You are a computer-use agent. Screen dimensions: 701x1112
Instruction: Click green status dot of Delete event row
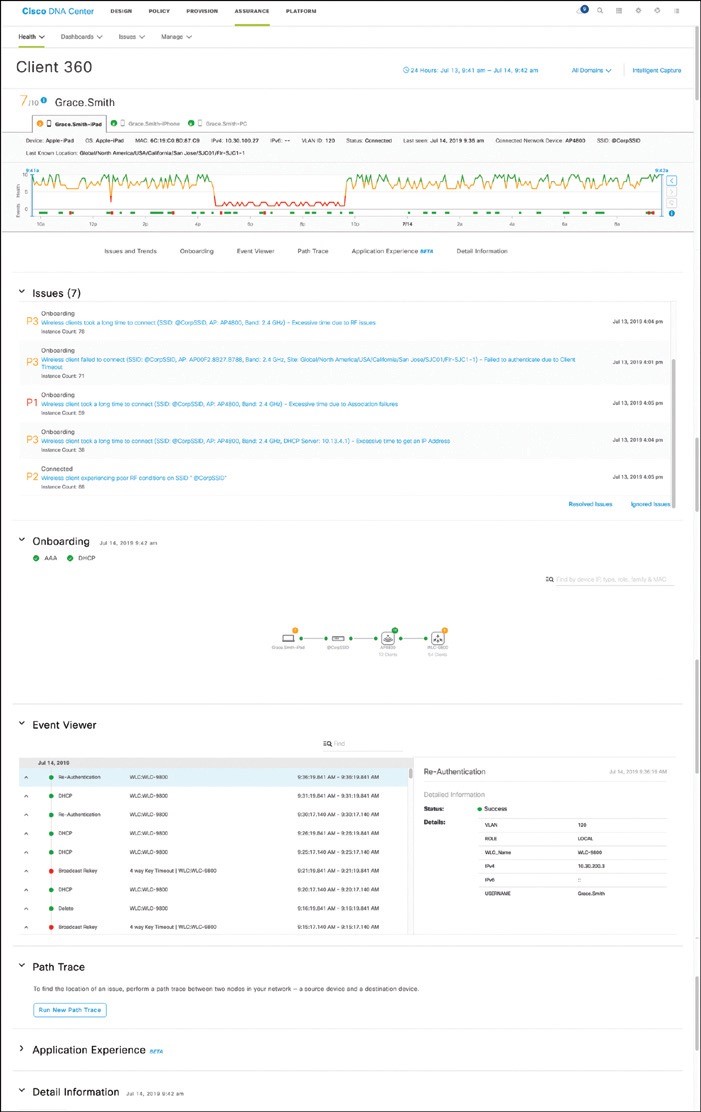click(x=51, y=908)
